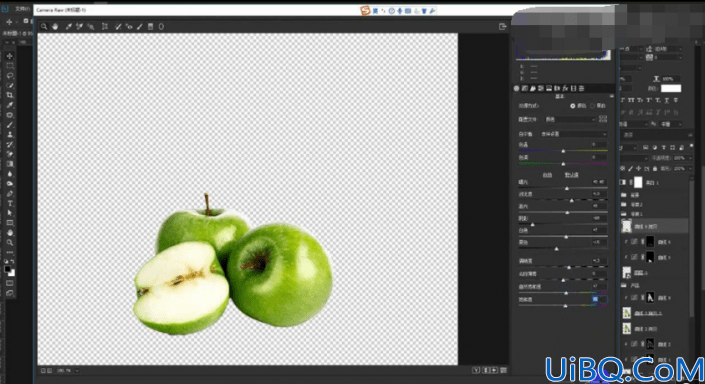The width and height of the screenshot is (705, 384).
Task: Select the Horizontal Type tool
Action: (x=9, y=203)
